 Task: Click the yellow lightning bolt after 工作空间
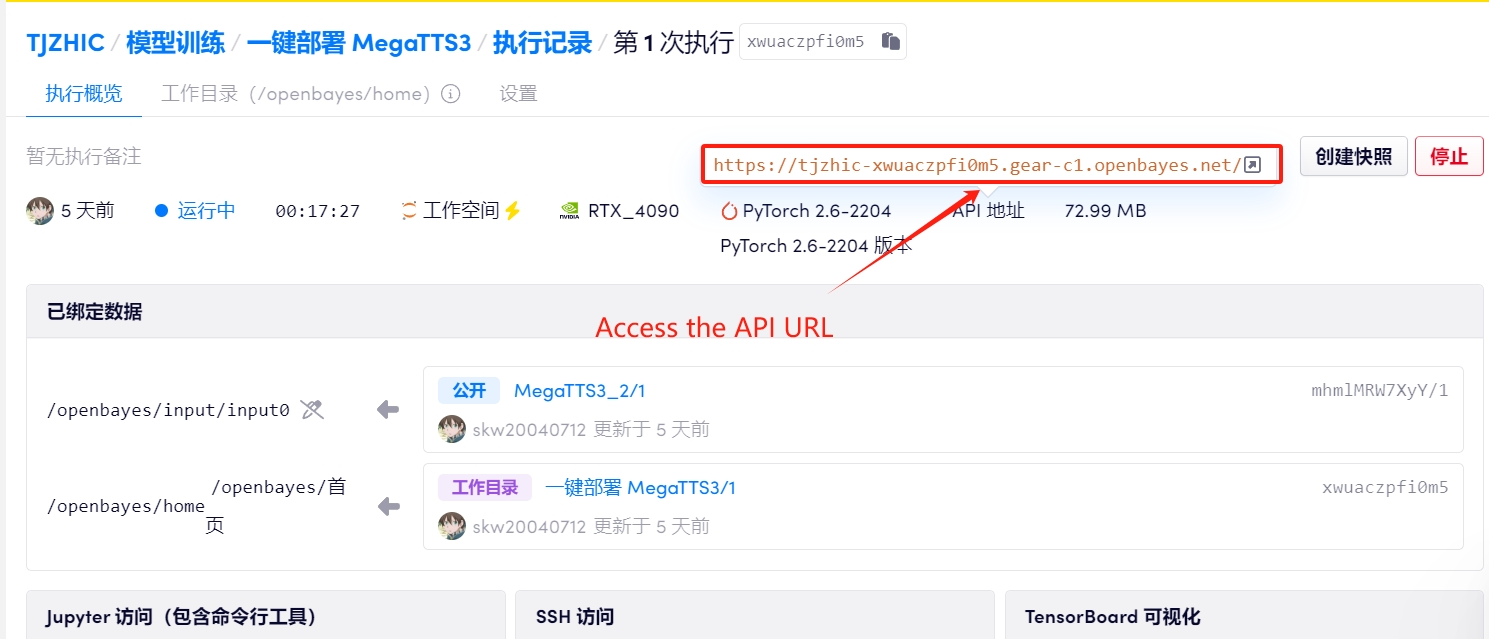pyautogui.click(x=513, y=211)
